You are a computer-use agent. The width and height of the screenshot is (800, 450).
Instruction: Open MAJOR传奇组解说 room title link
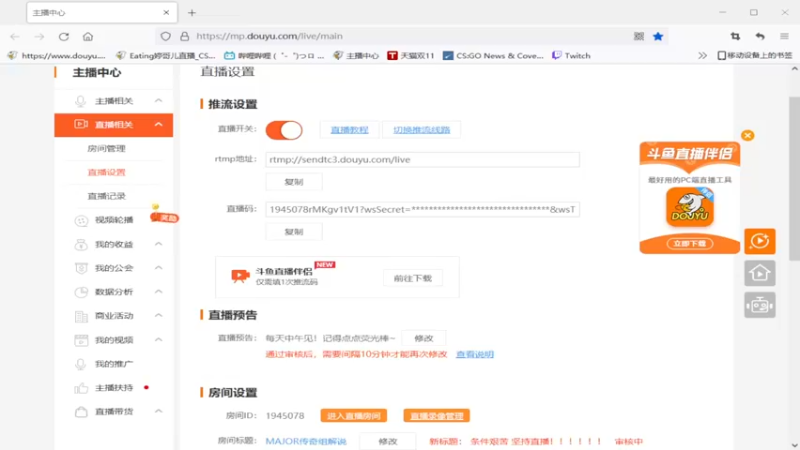tap(306, 441)
